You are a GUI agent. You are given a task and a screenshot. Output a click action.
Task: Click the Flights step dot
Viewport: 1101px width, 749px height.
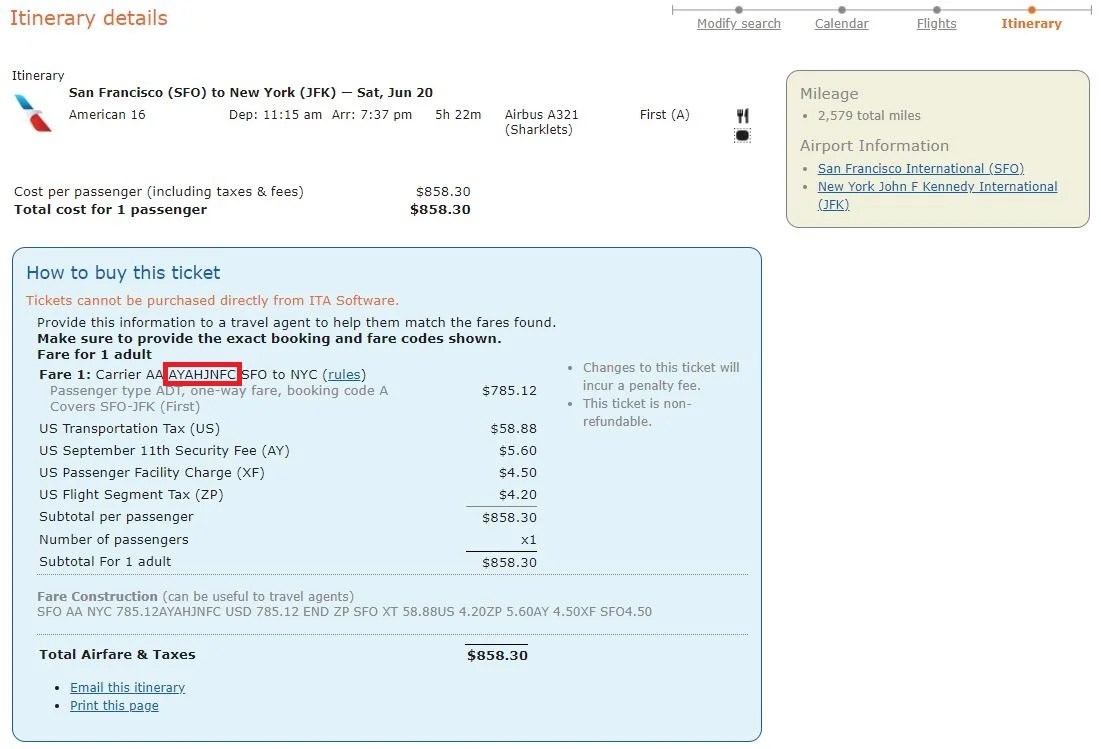(x=936, y=10)
